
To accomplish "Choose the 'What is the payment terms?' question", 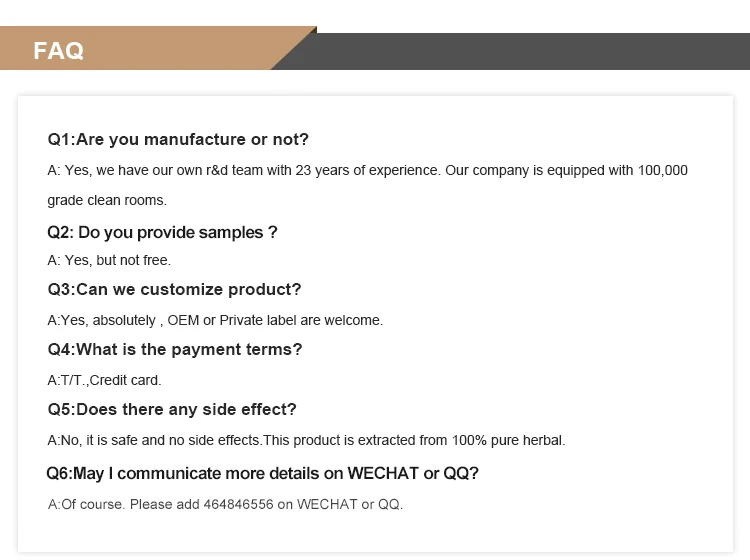I will pyautogui.click(x=175, y=349).
